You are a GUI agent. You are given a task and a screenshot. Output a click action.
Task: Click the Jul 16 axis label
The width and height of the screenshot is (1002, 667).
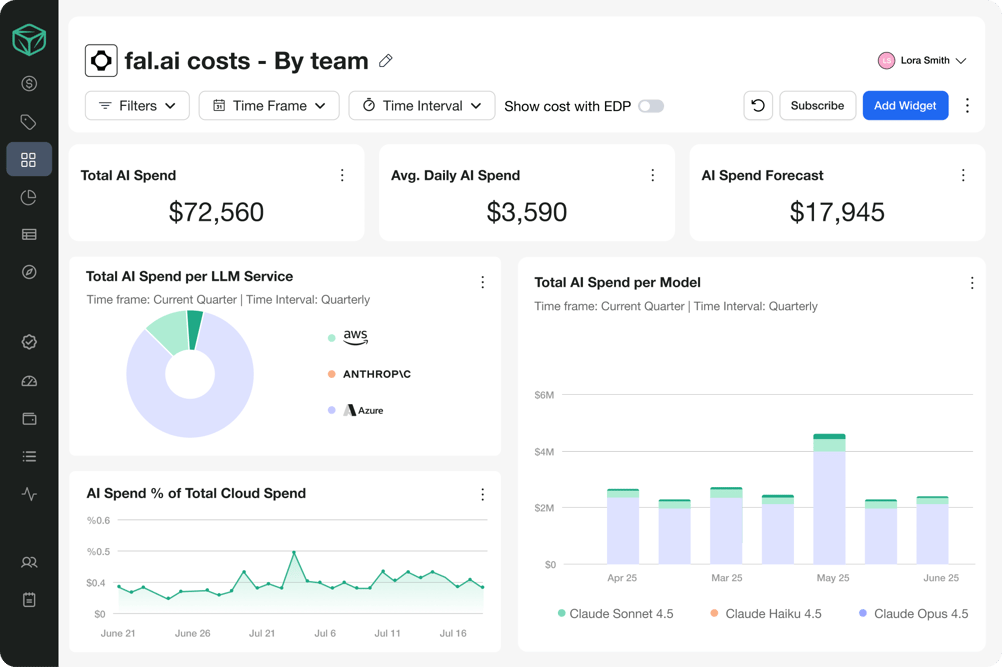point(453,633)
